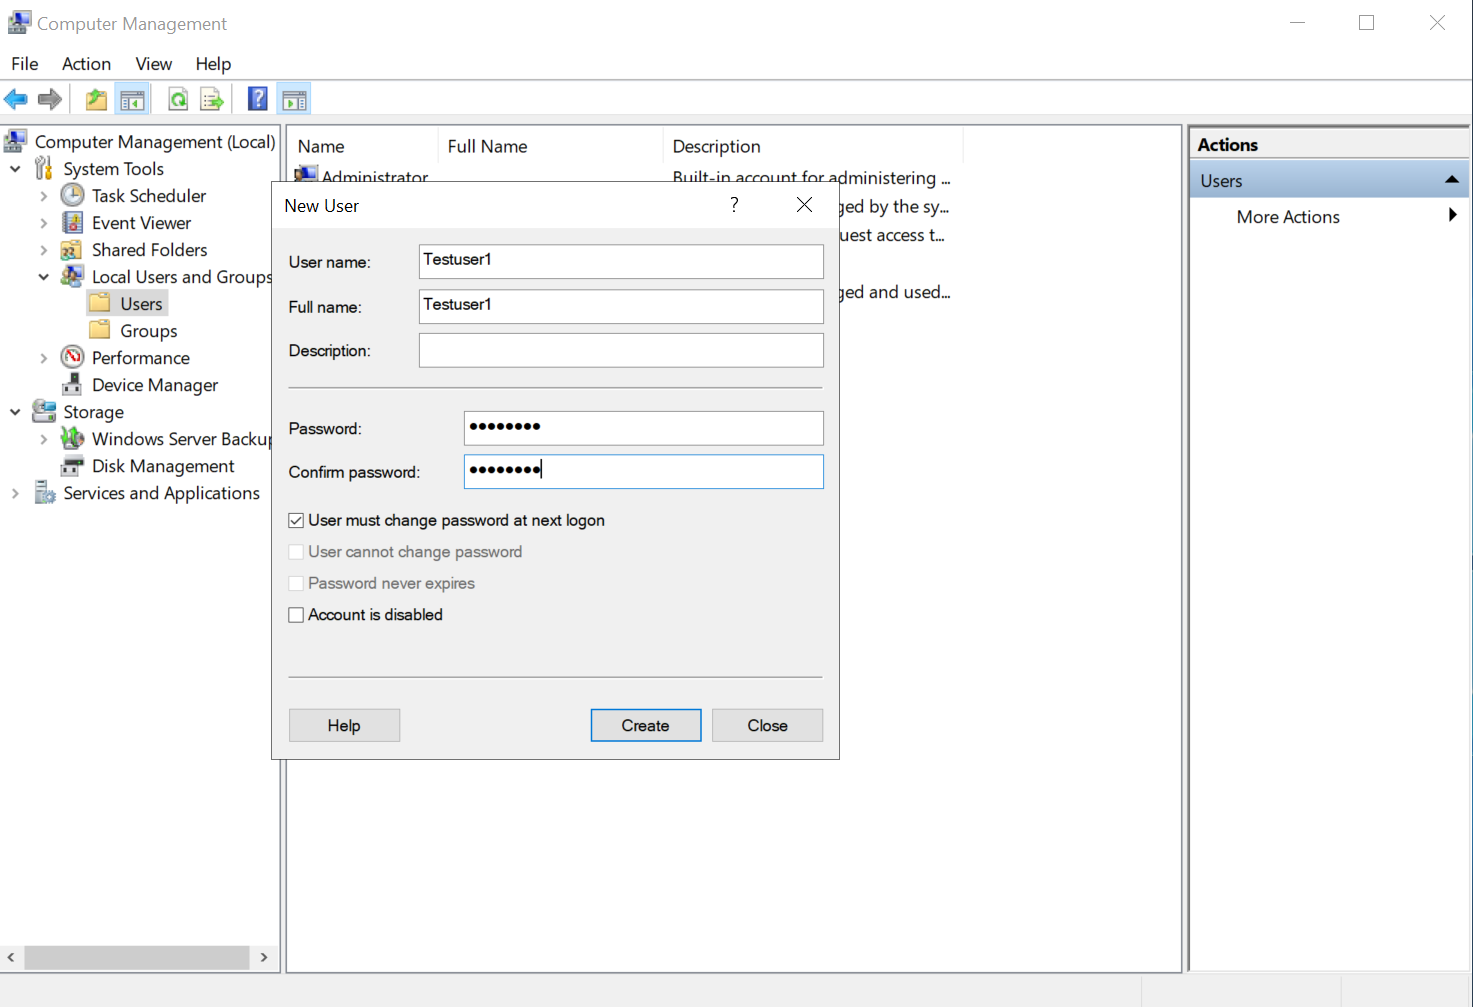Click the Export List toolbar icon
Image resolution: width=1473 pixels, height=1007 pixels.
coord(212,99)
